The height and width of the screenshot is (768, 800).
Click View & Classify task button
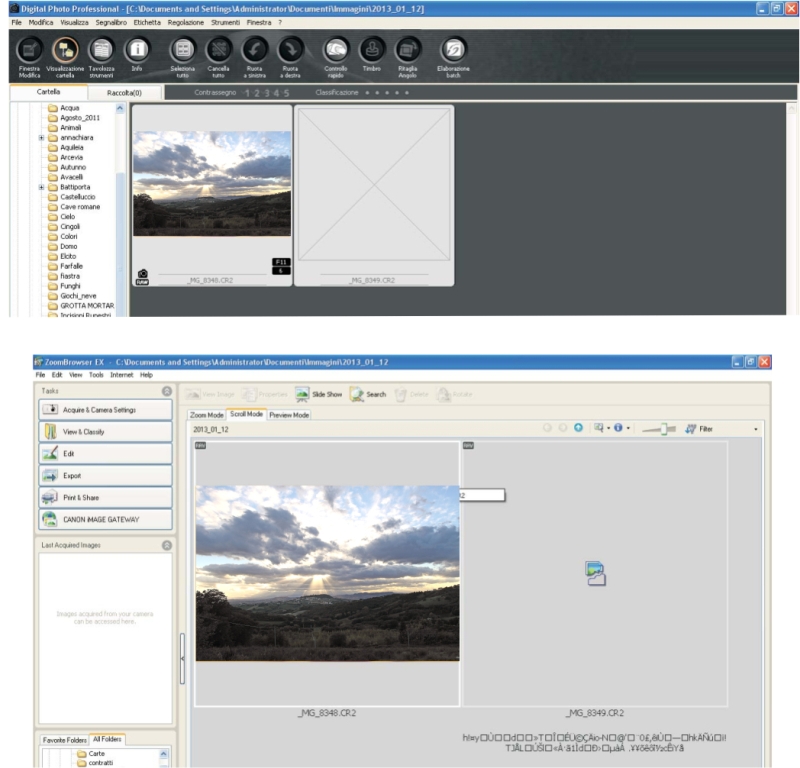106,432
